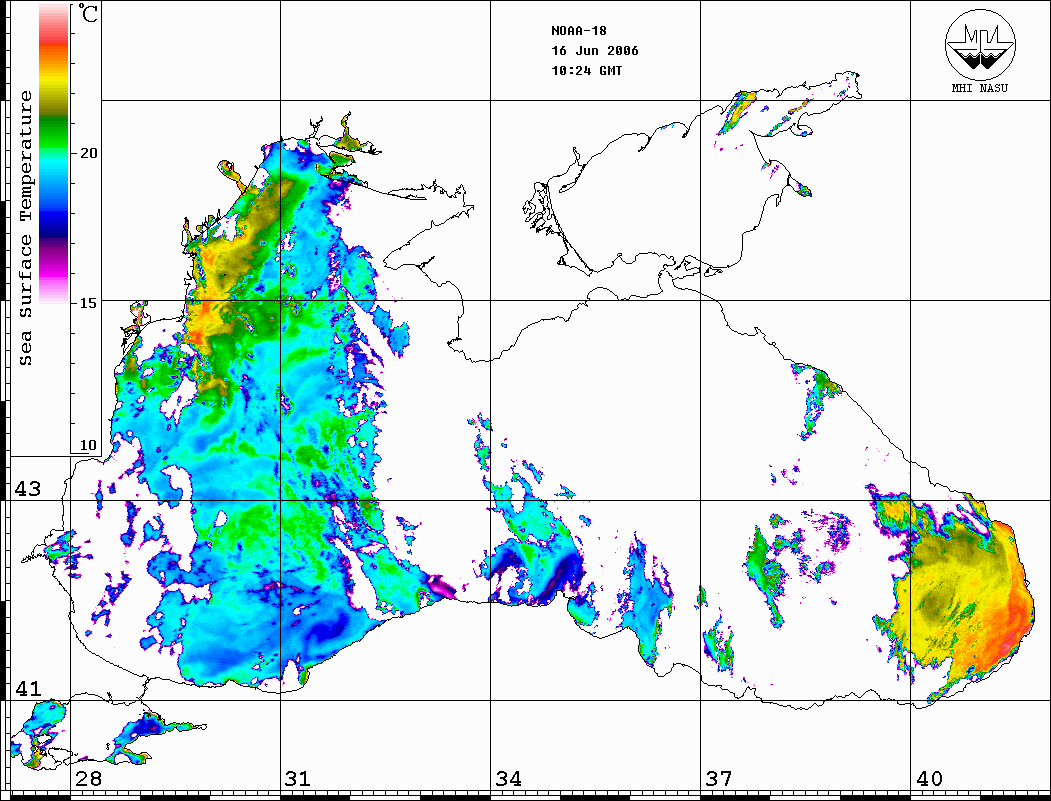Click the latitude label '41'
The height and width of the screenshot is (801, 1051).
click(28, 689)
